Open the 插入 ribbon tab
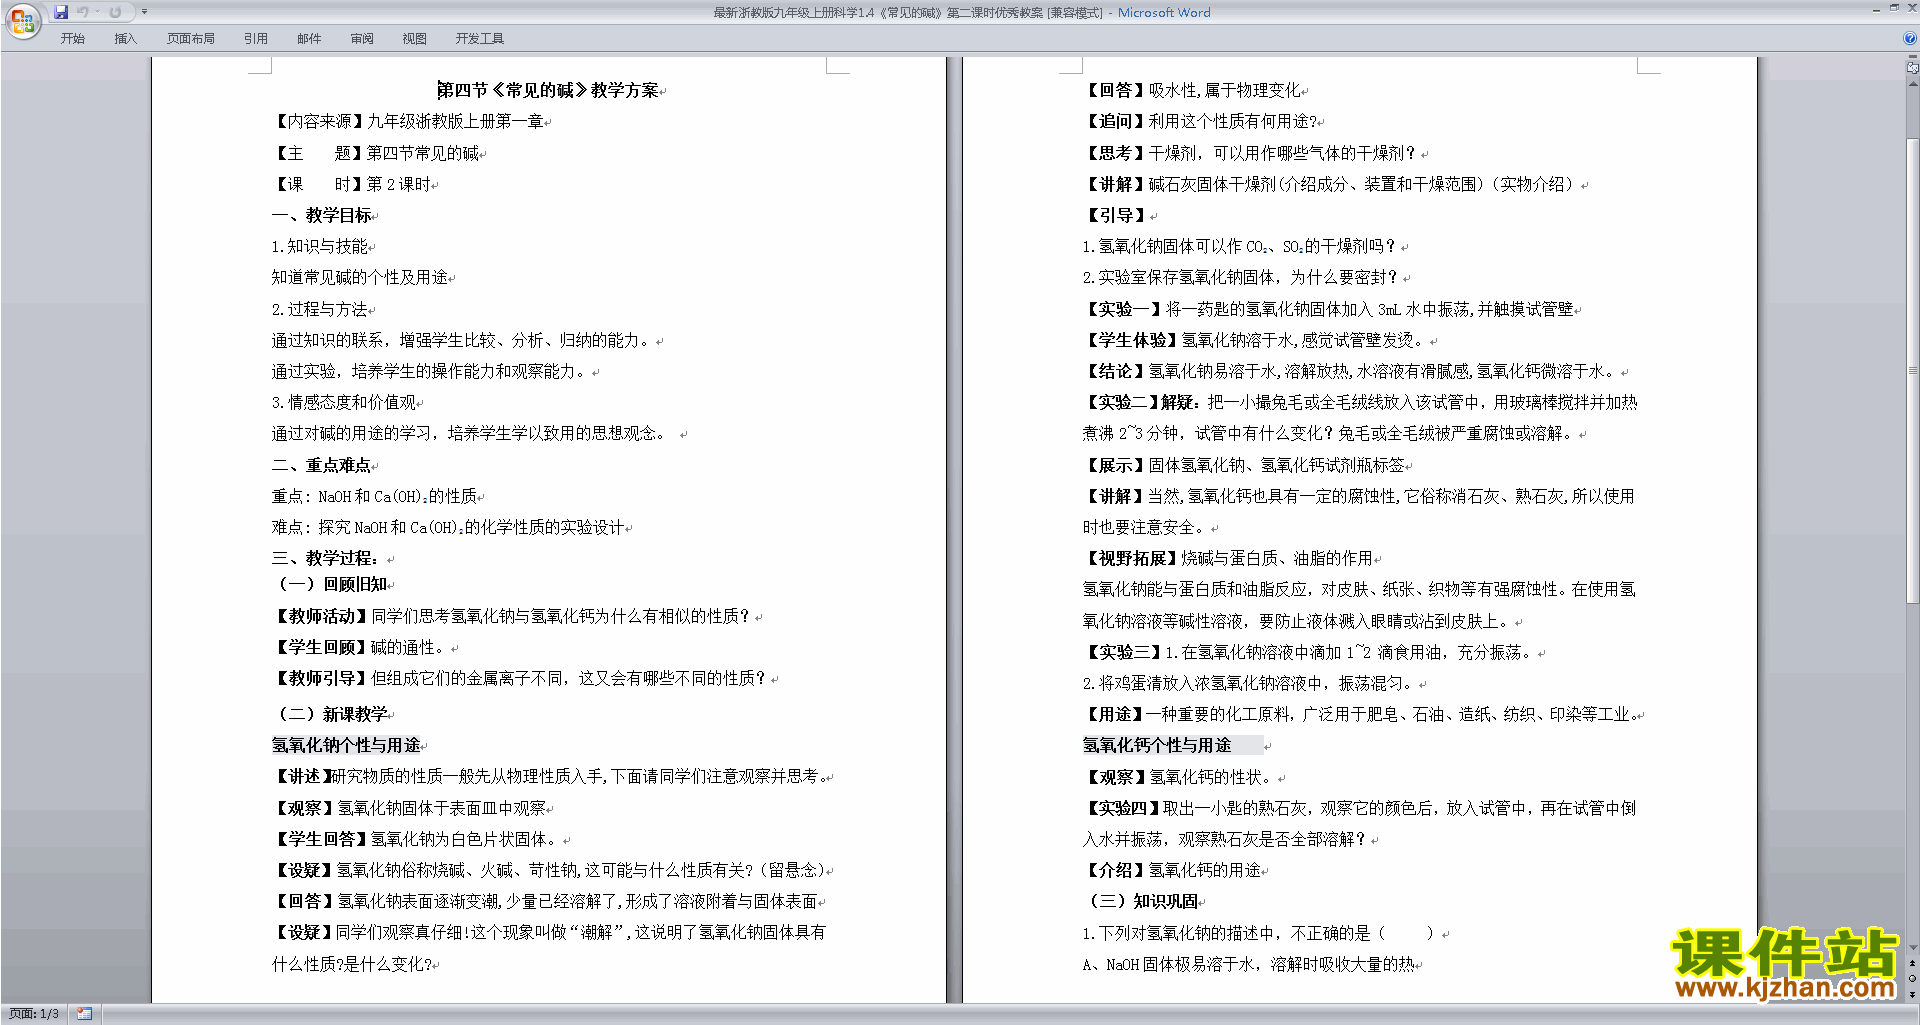The height and width of the screenshot is (1025, 1920). [125, 39]
